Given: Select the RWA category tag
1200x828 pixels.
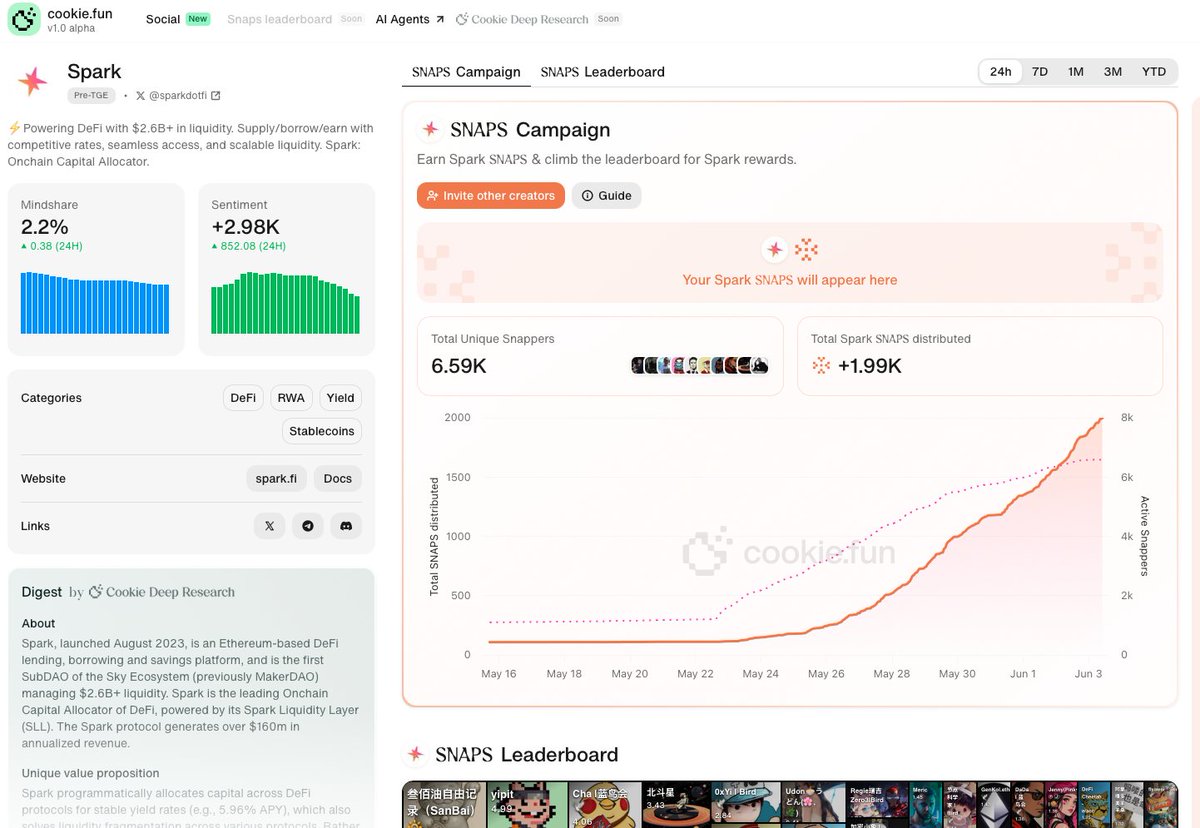Looking at the screenshot, I should point(291,398).
